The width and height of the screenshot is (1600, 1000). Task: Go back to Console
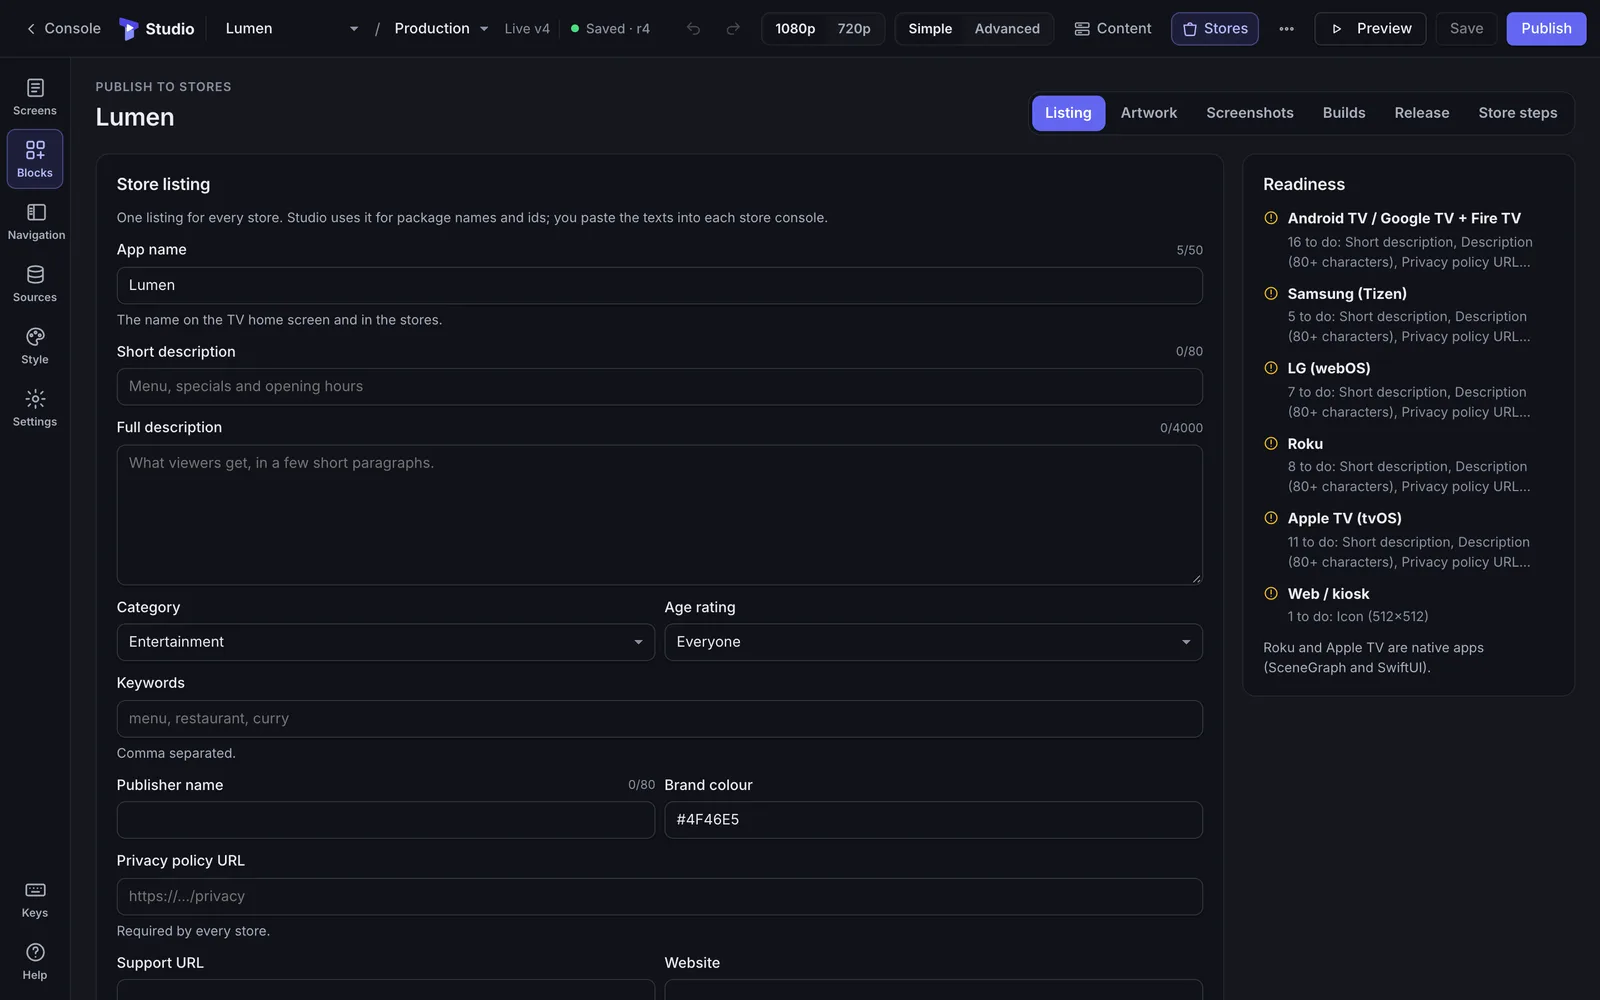(63, 29)
